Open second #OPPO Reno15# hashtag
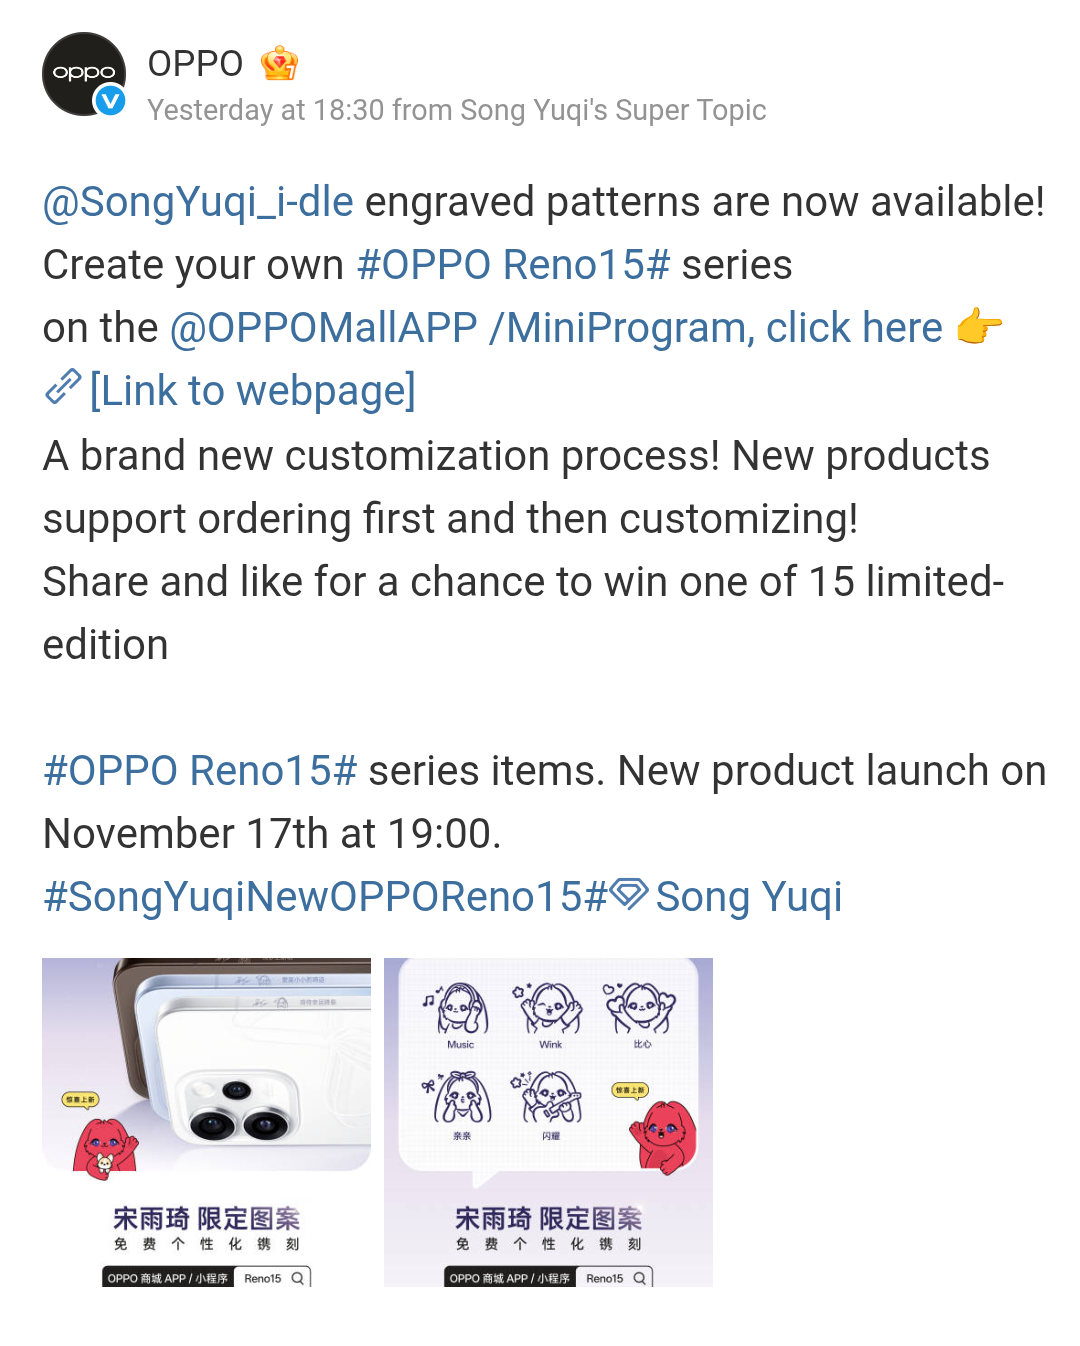The height and width of the screenshot is (1346, 1080). 200,771
